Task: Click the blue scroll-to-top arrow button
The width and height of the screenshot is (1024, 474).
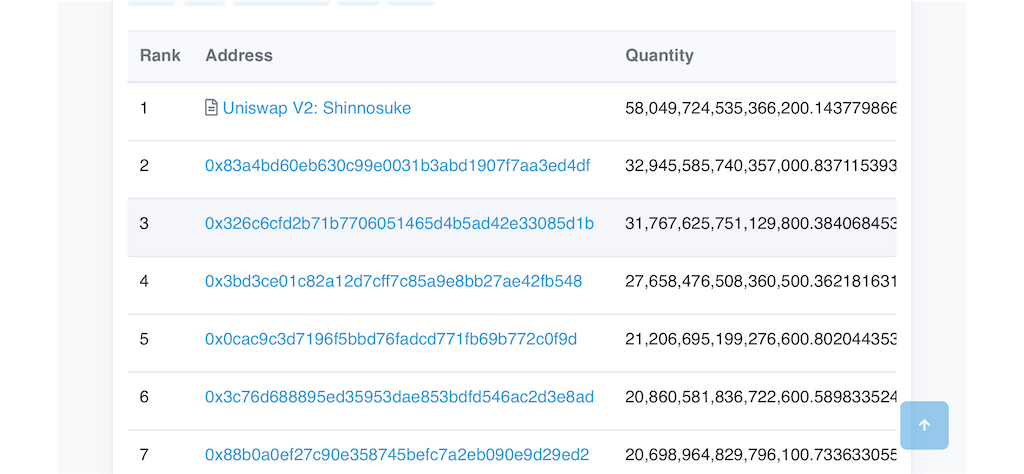Action: pos(924,426)
